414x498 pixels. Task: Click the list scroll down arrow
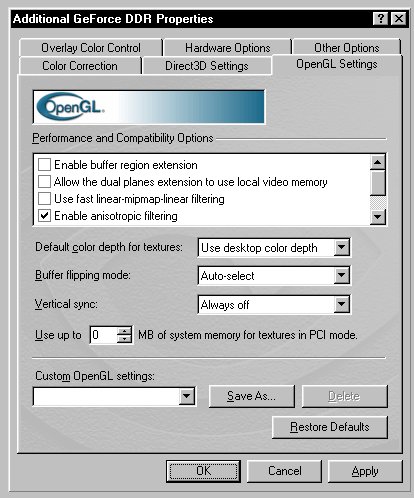point(378,217)
